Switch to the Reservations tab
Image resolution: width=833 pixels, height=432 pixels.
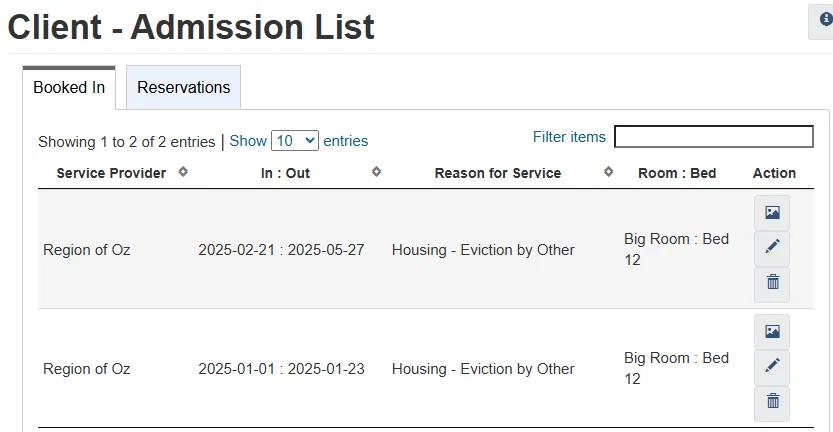(183, 87)
